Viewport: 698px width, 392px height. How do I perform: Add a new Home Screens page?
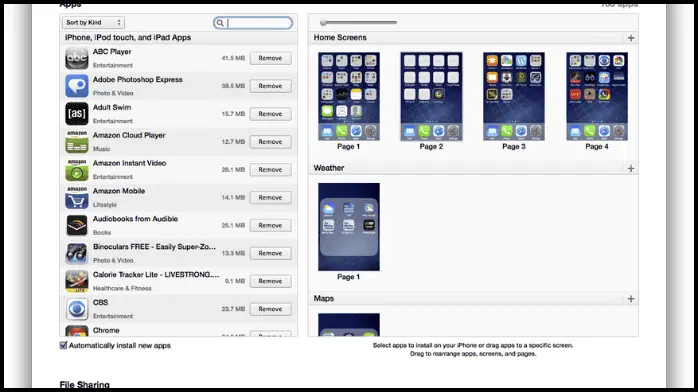tap(631, 38)
